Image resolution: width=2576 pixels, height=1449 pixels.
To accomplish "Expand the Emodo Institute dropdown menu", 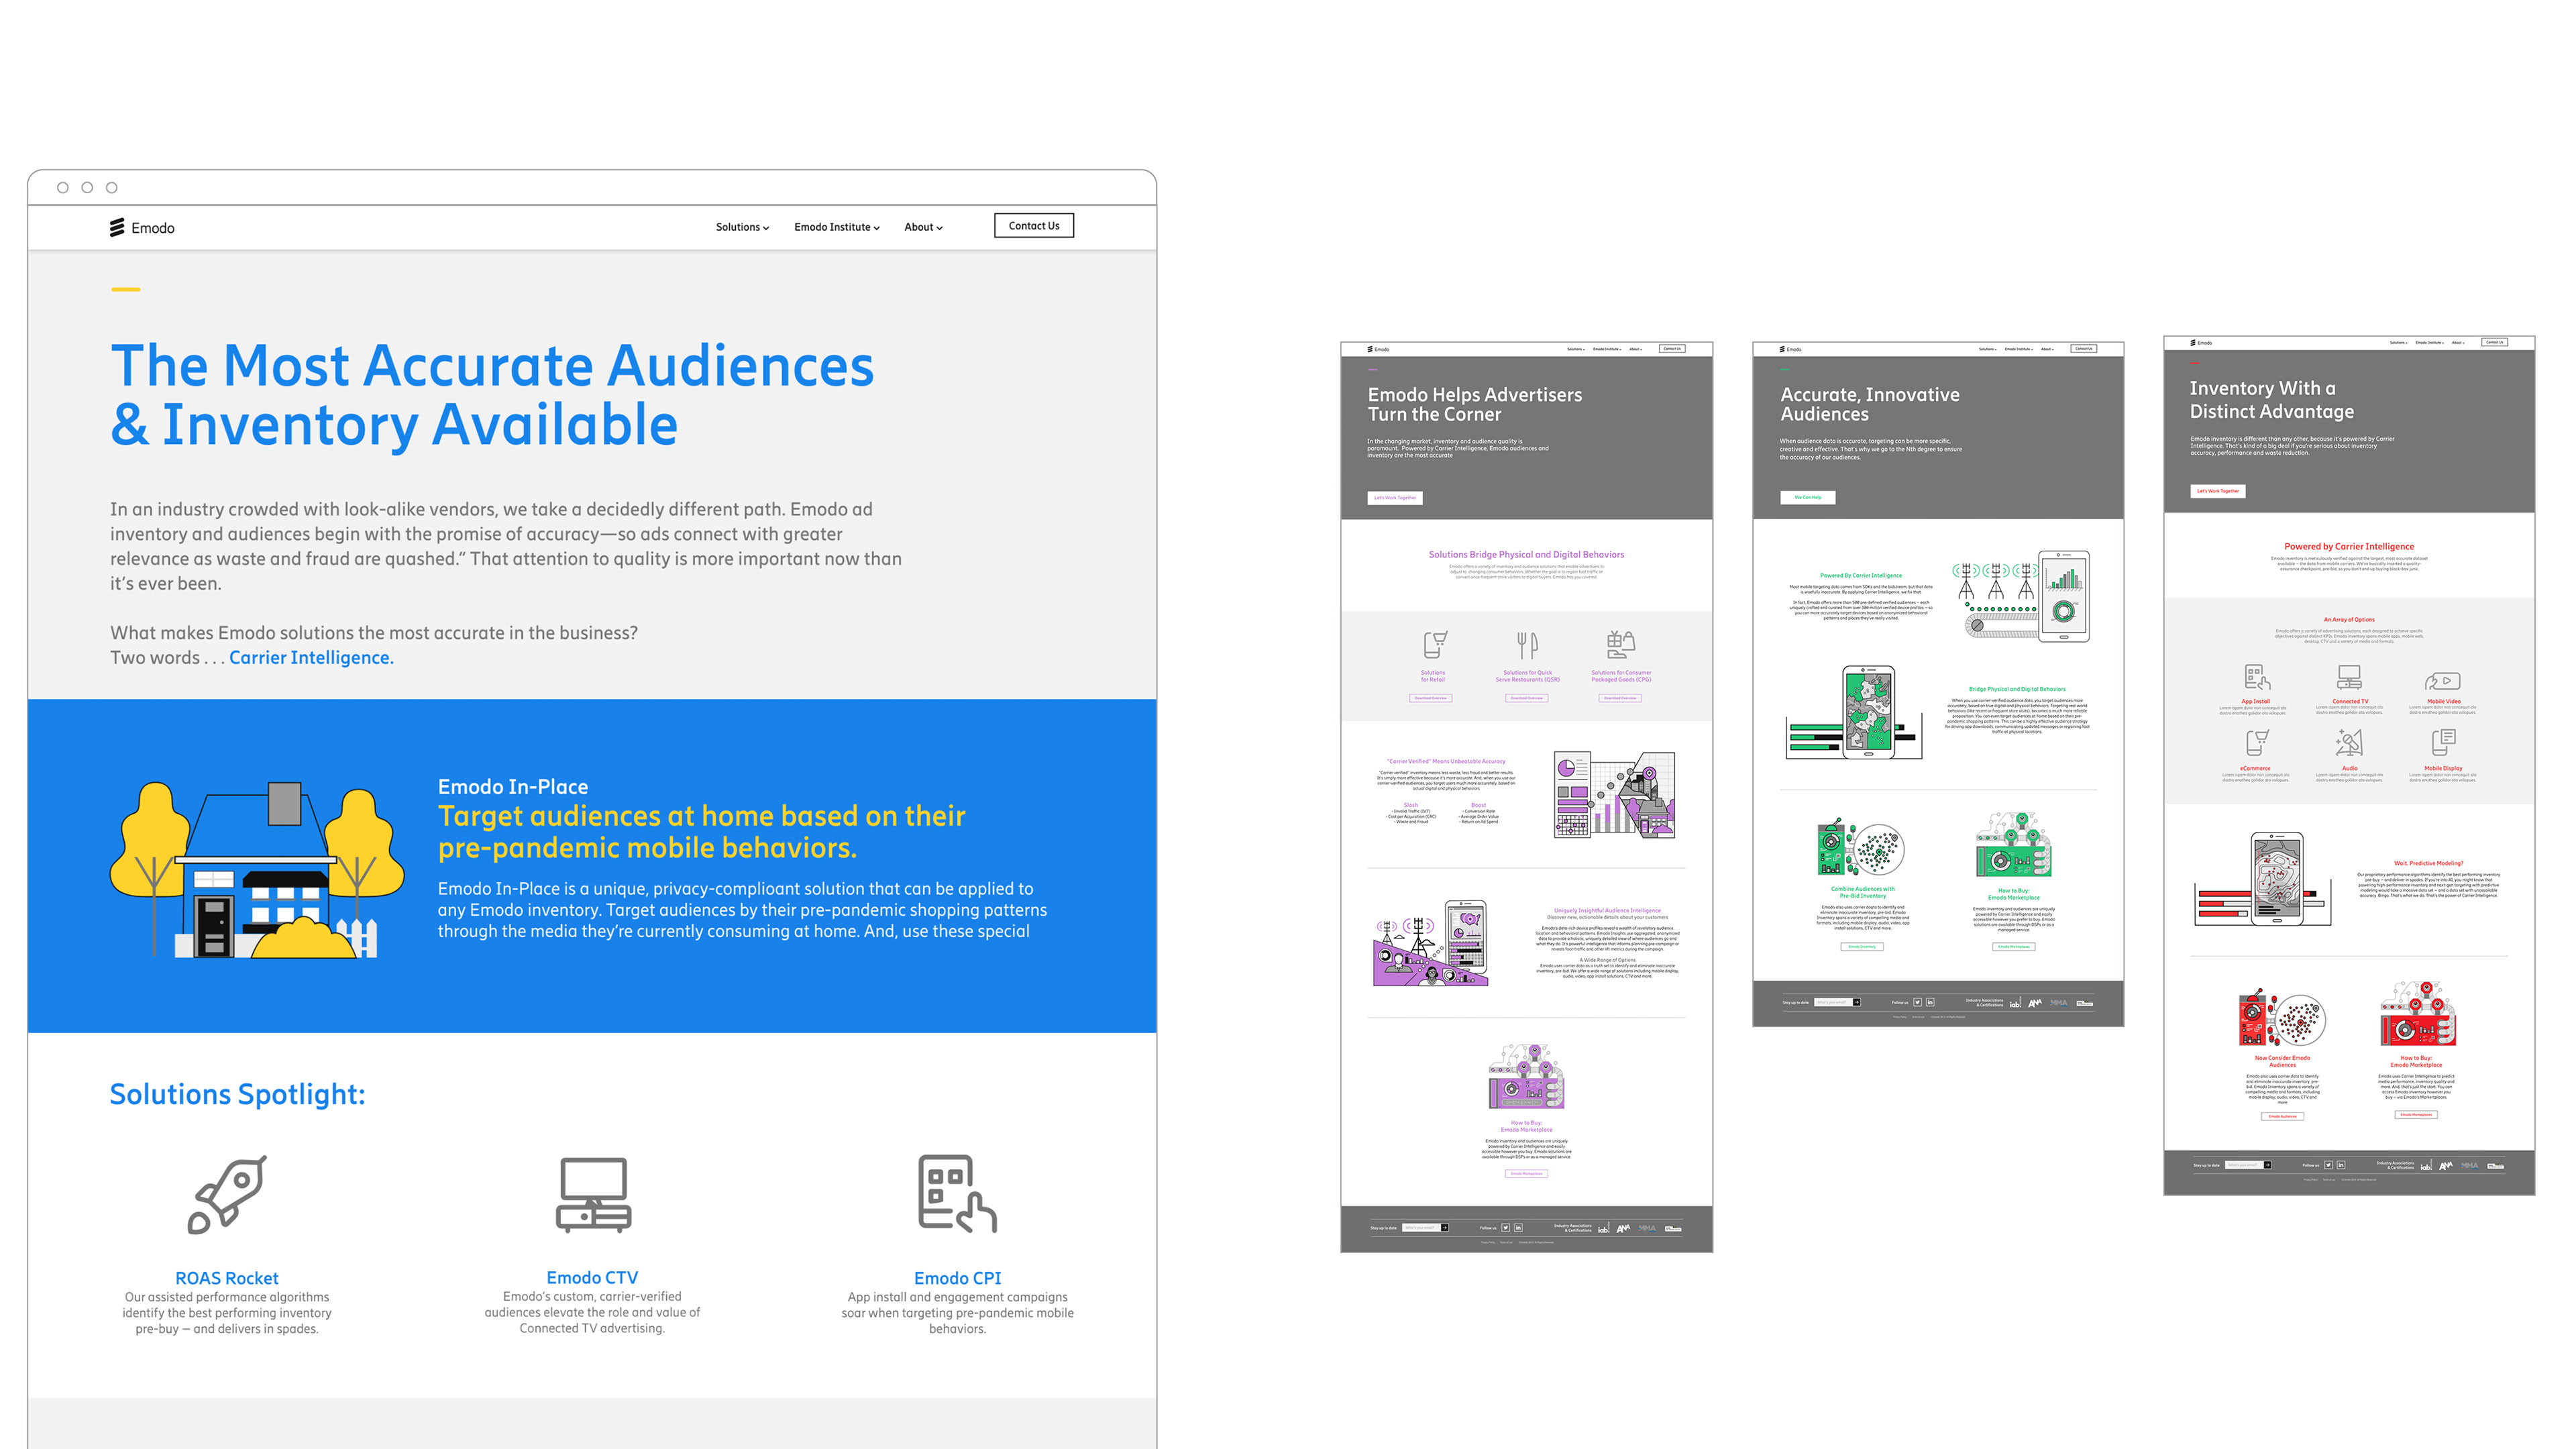I will point(837,227).
